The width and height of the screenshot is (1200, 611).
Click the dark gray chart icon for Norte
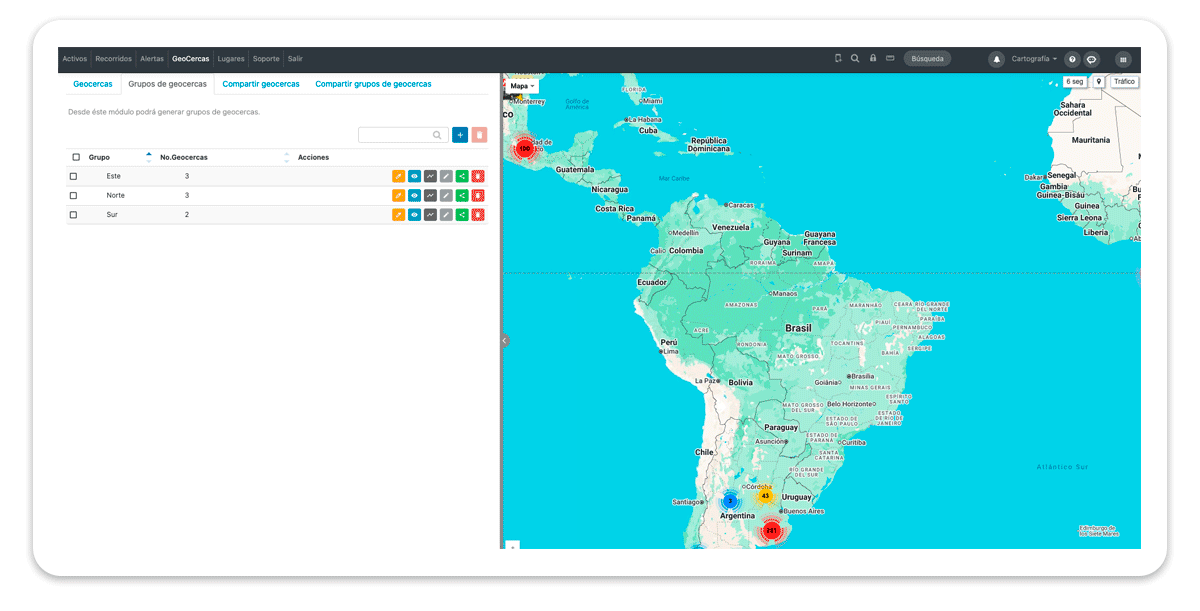coord(430,195)
